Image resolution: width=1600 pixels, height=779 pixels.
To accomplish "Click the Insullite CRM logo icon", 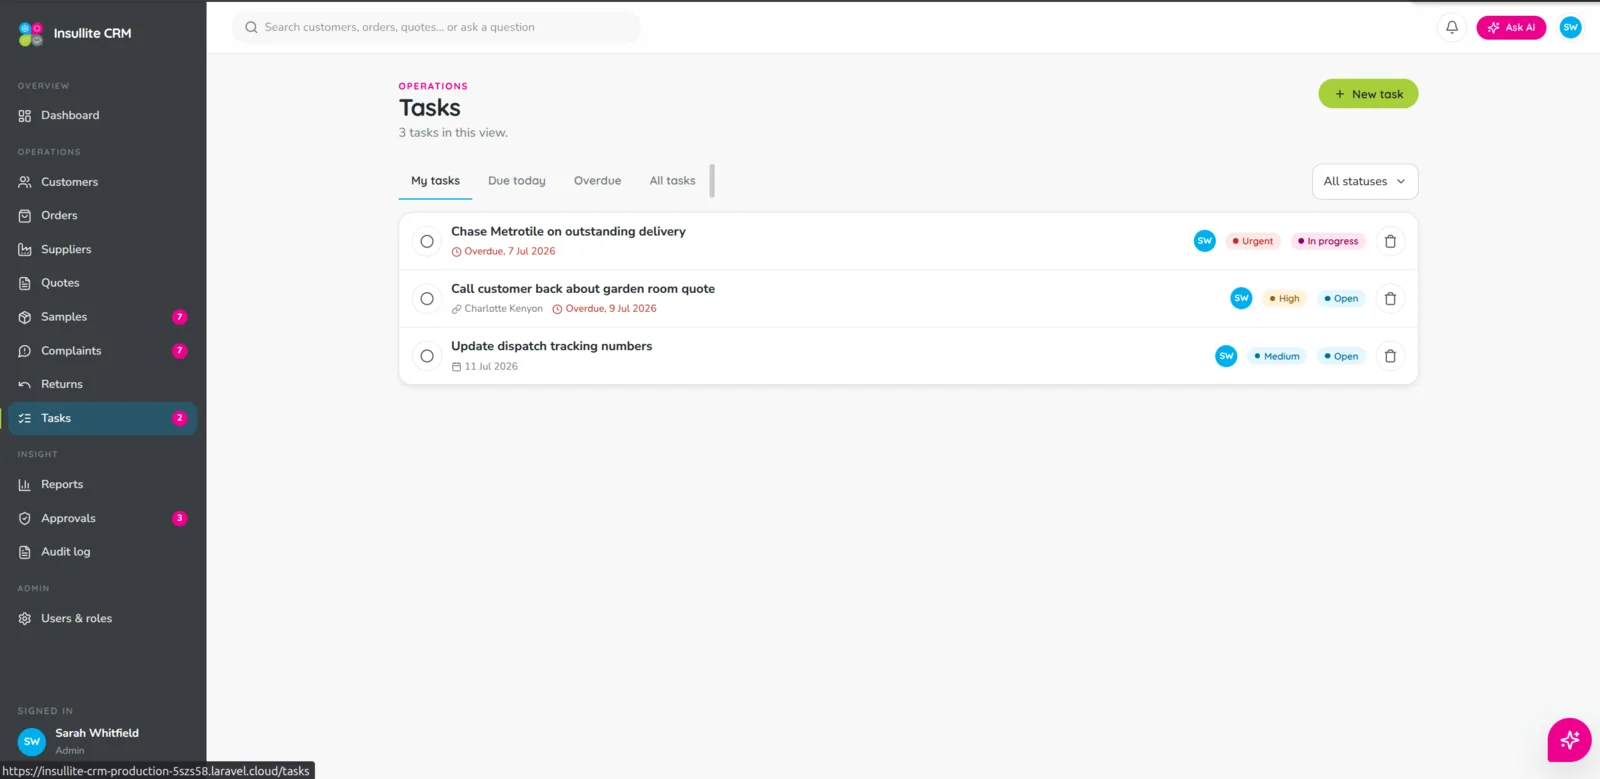I will click(x=31, y=34).
